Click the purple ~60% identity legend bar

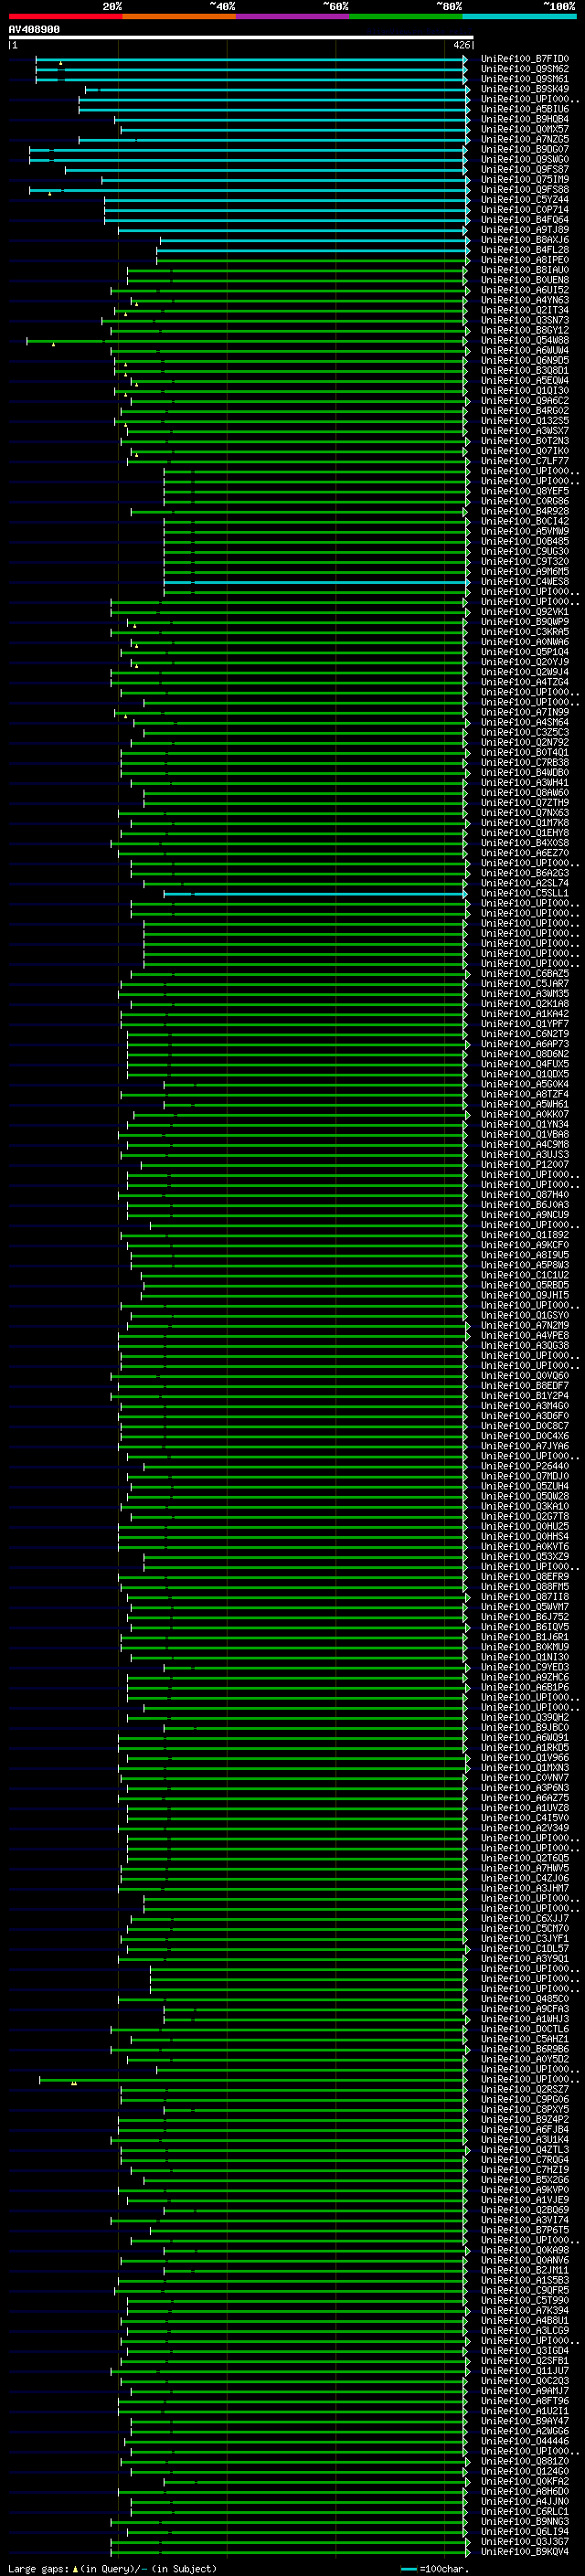tap(292, 16)
